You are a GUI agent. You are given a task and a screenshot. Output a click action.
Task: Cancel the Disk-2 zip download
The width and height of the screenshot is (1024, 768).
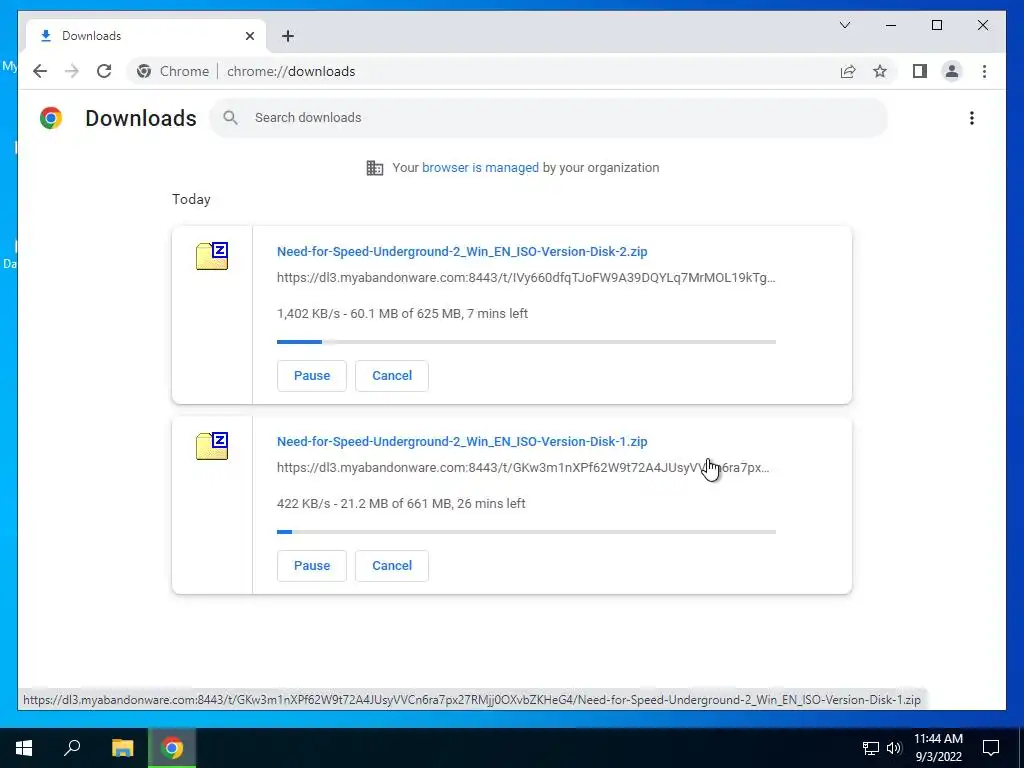coord(392,376)
